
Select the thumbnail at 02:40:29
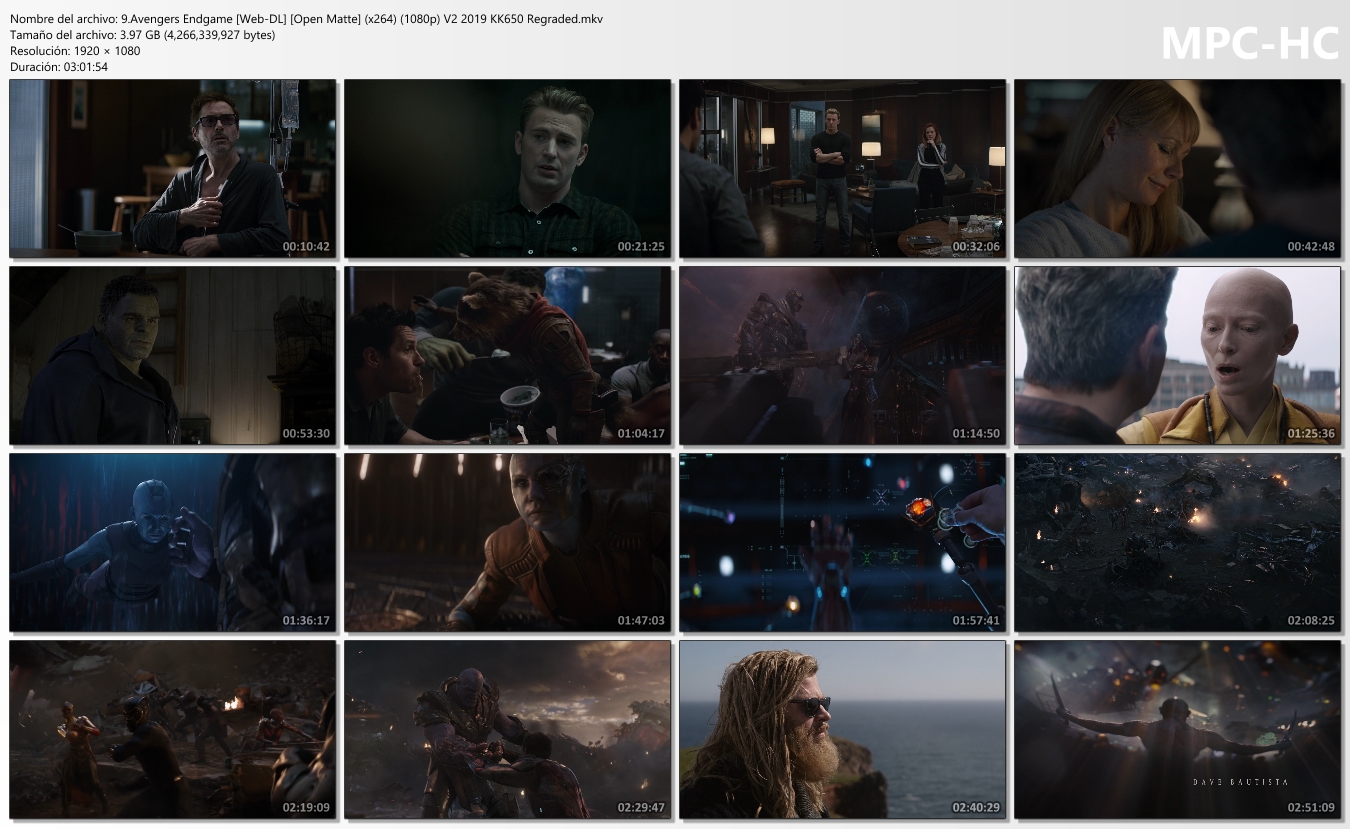coord(842,729)
